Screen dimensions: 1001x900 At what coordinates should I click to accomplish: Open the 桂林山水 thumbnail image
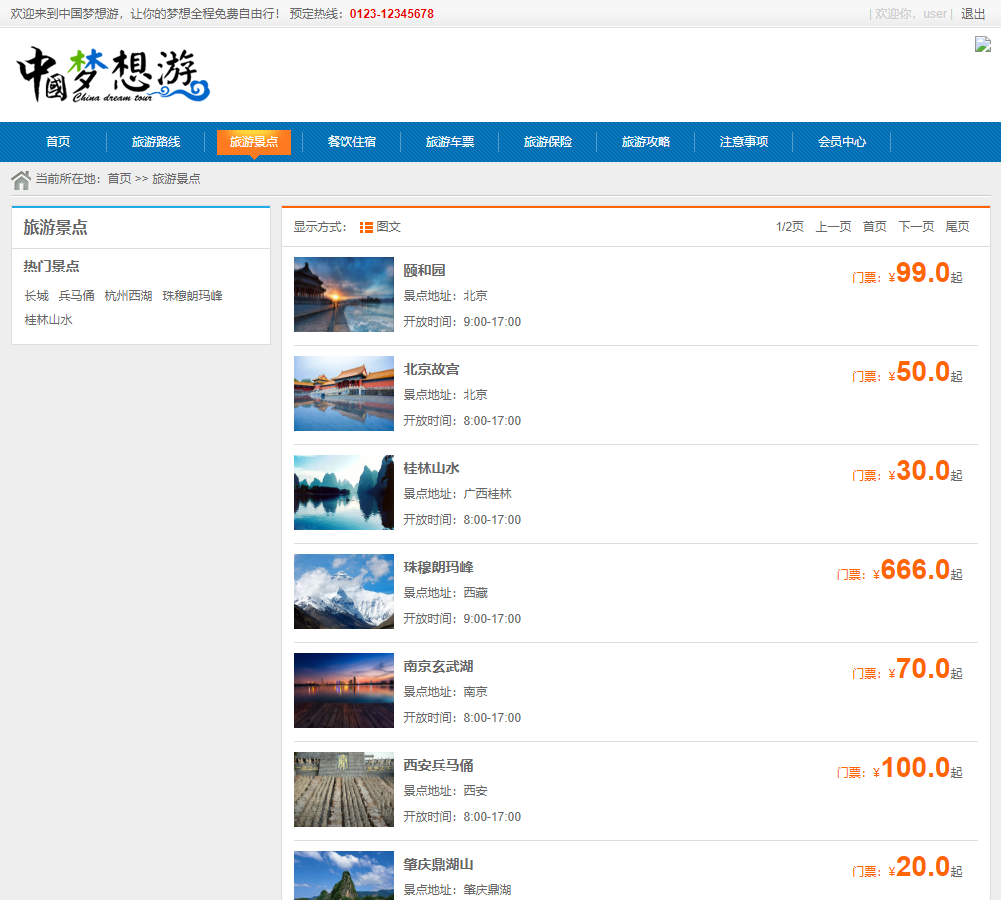click(x=344, y=492)
